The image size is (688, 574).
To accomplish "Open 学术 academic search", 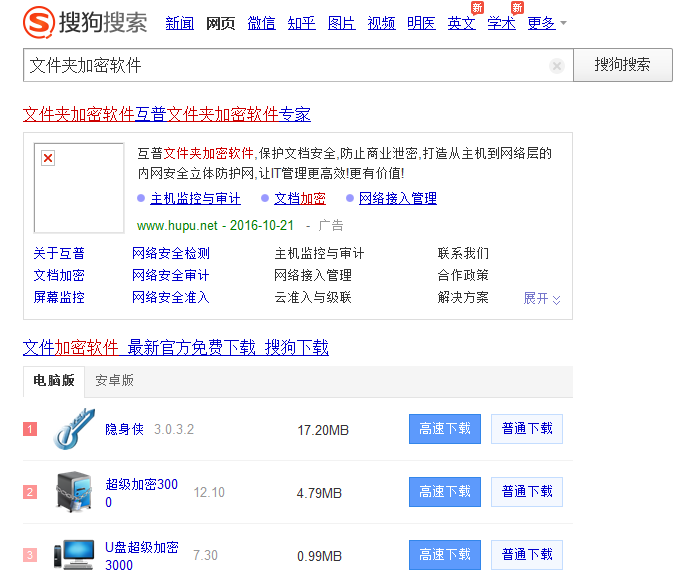I will pyautogui.click(x=502, y=23).
